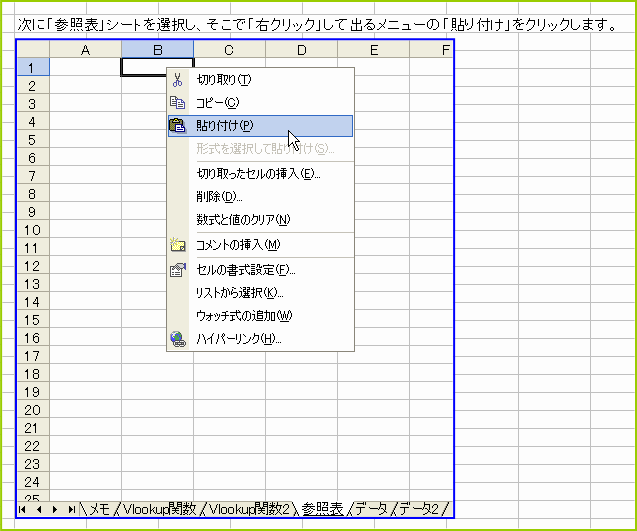Open the Vlookup関数2 sheet tab

[249, 509]
